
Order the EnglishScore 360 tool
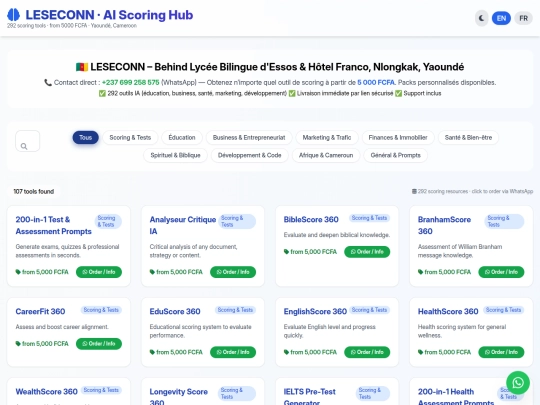point(367,352)
